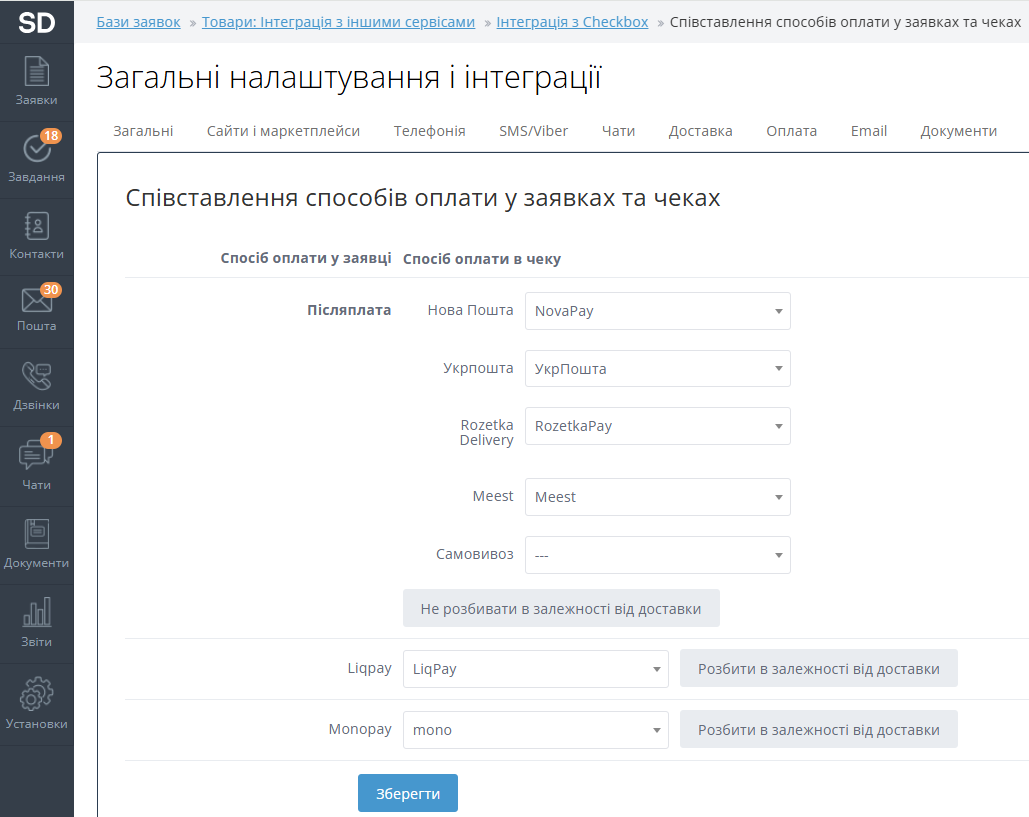Expand the Нова Пошта NovaPay dropdown

click(657, 311)
